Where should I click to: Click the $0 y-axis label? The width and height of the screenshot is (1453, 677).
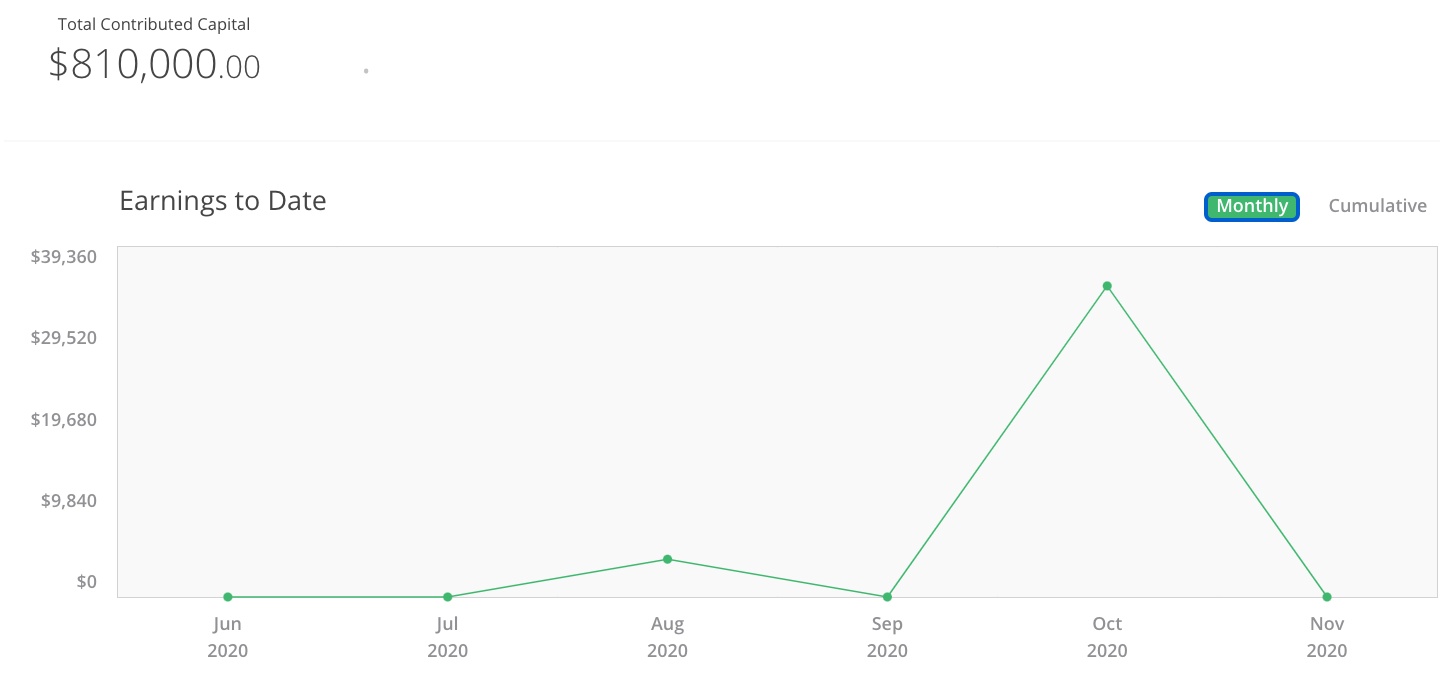click(x=87, y=582)
